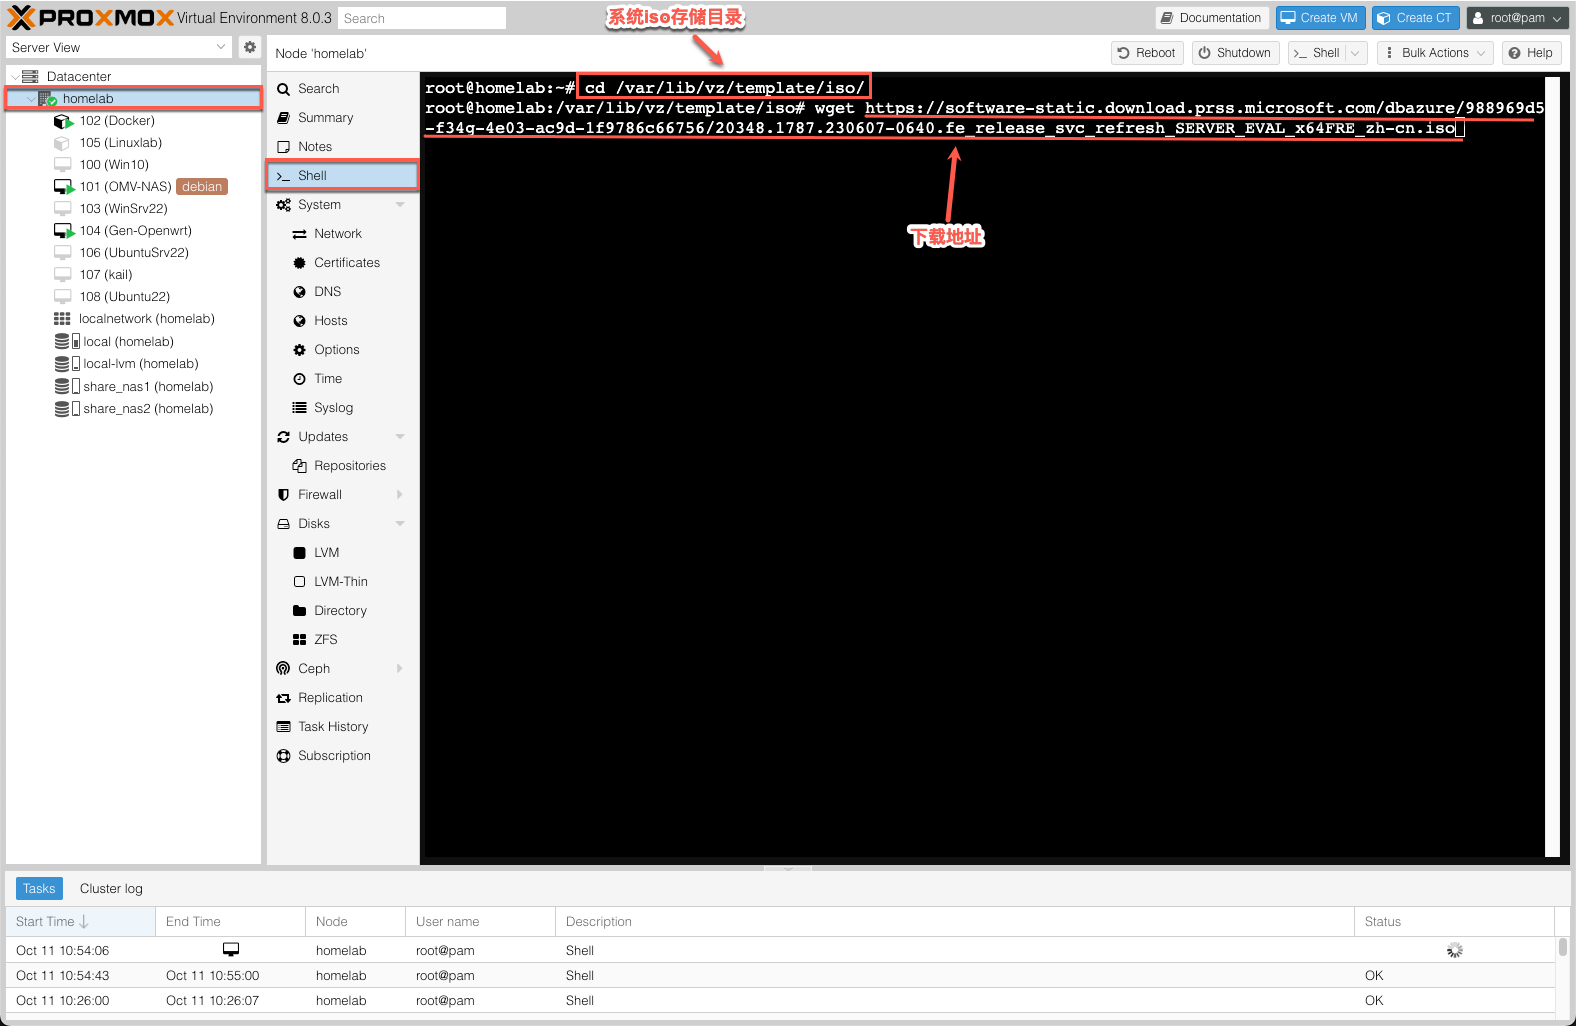The image size is (1576, 1026).
Task: Open Repositories icon
Action: click(299, 466)
